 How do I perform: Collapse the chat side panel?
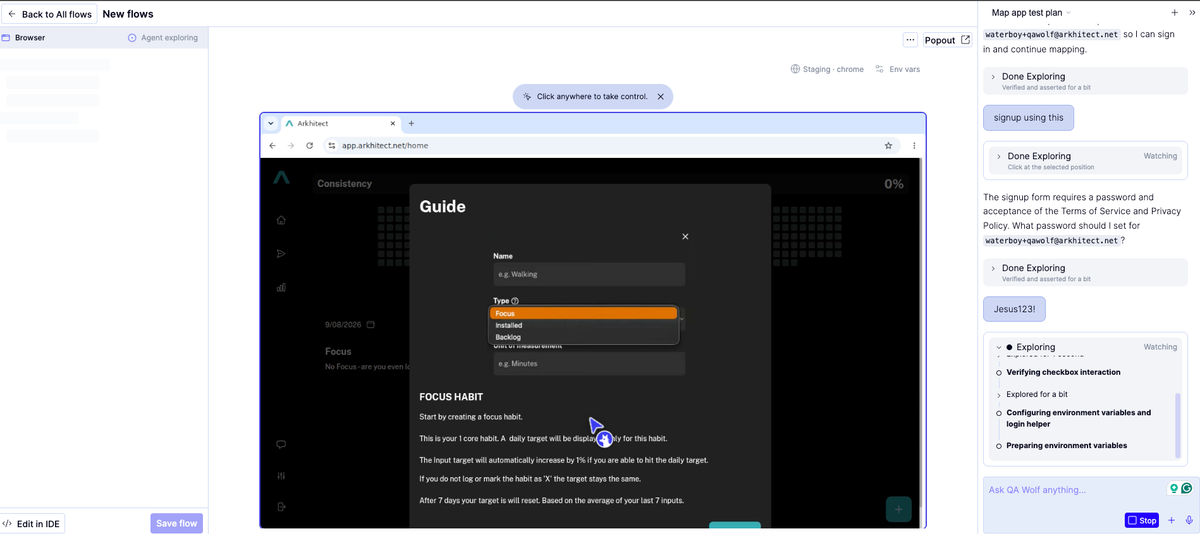coord(1191,13)
